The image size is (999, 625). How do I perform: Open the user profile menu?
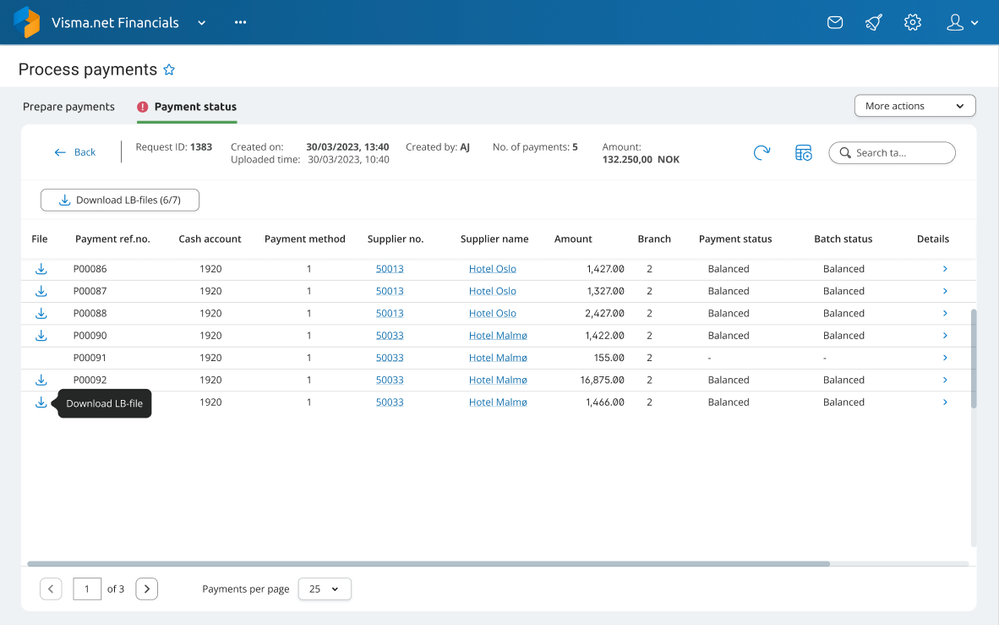[961, 23]
